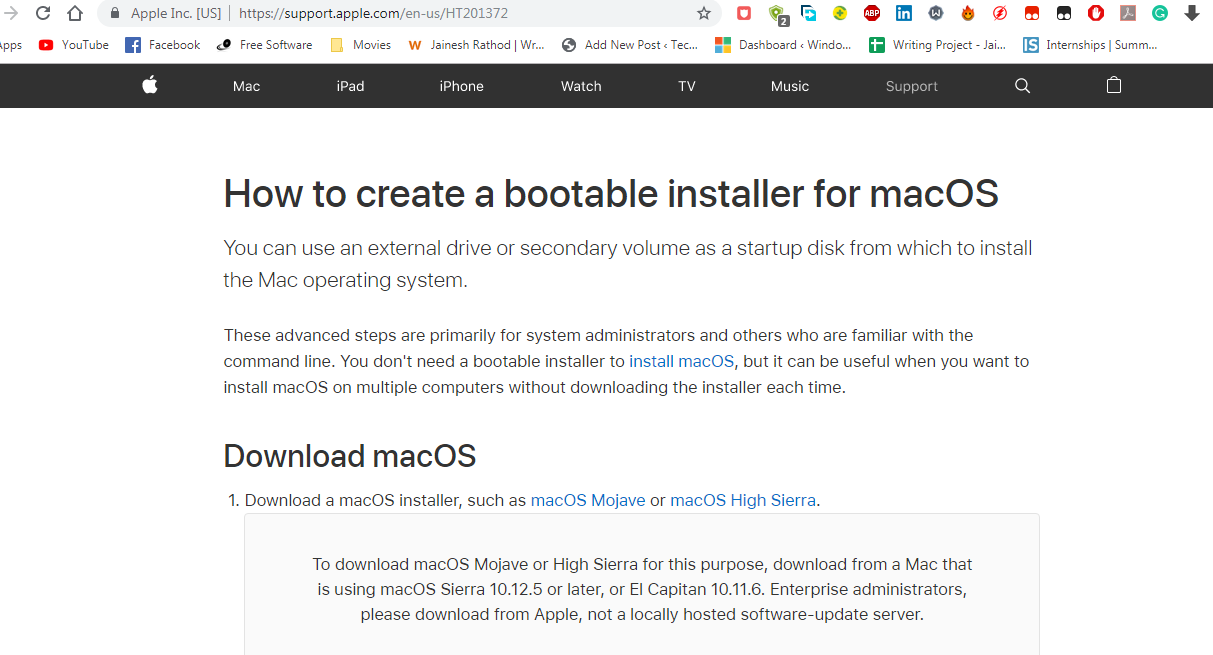Screen dimensions: 1213x655
Task: Open the Movies bookmark folder
Action: (360, 45)
